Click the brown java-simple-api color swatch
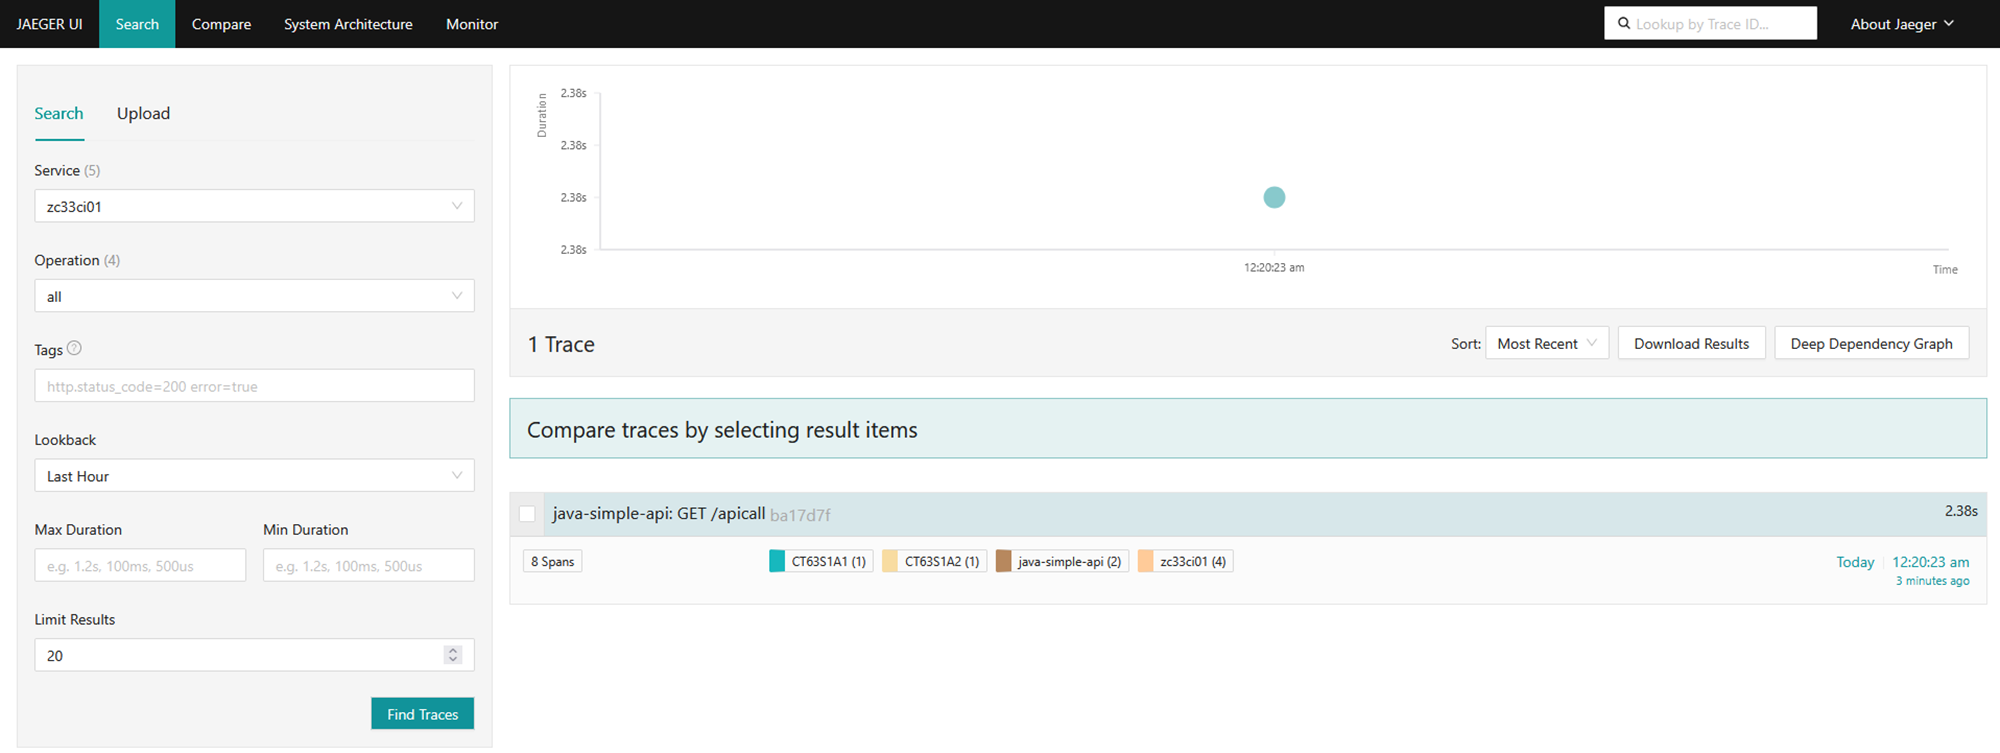The height and width of the screenshot is (753, 2000). pos(1003,561)
